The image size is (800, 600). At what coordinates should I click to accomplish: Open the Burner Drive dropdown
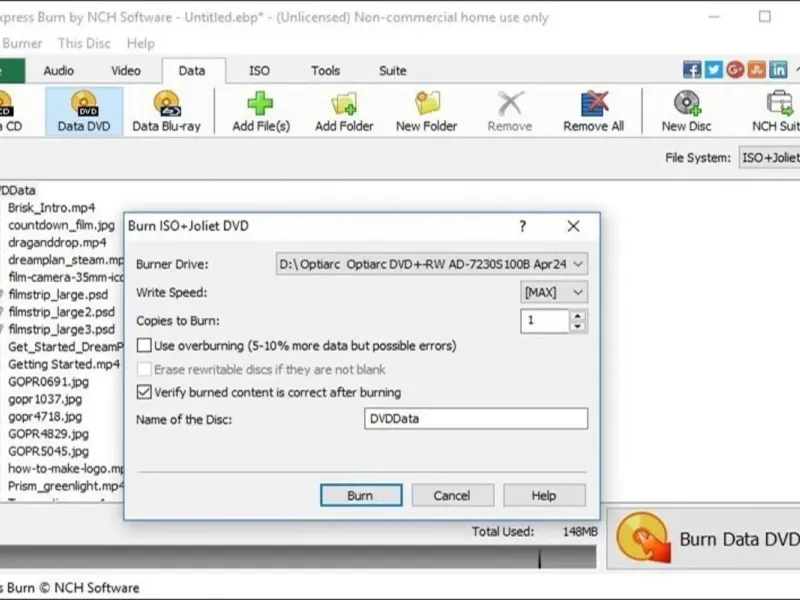click(432, 264)
